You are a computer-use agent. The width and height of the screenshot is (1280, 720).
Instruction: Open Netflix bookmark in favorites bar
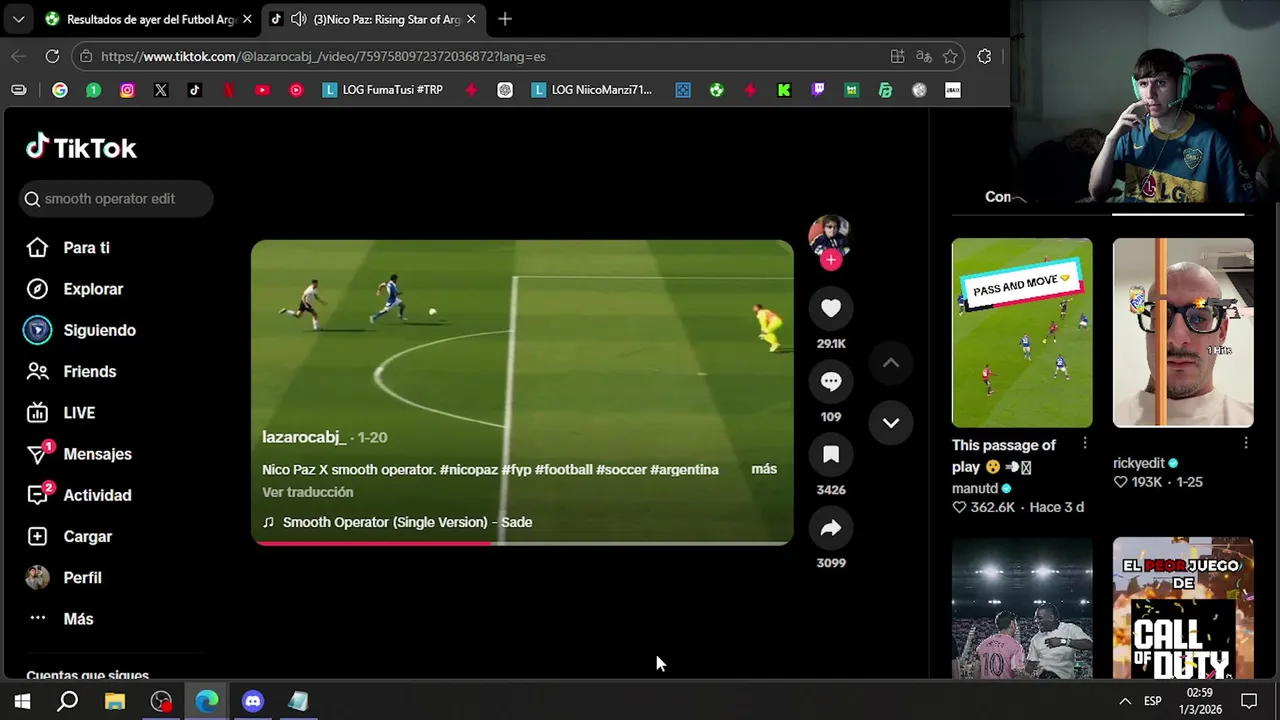229,90
